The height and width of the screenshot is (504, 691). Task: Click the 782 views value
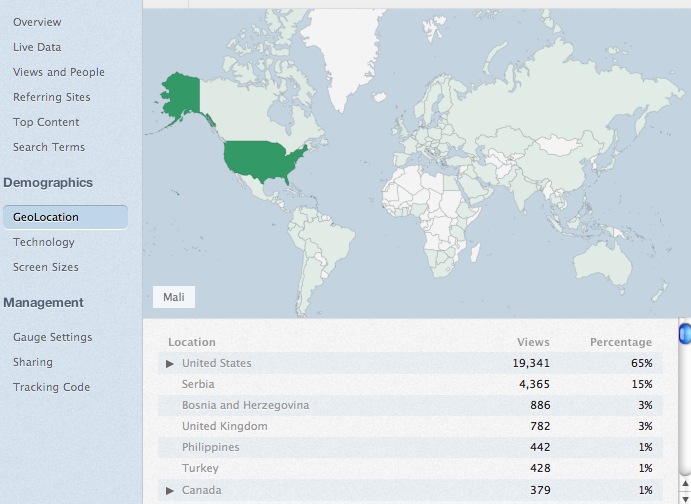click(540, 426)
